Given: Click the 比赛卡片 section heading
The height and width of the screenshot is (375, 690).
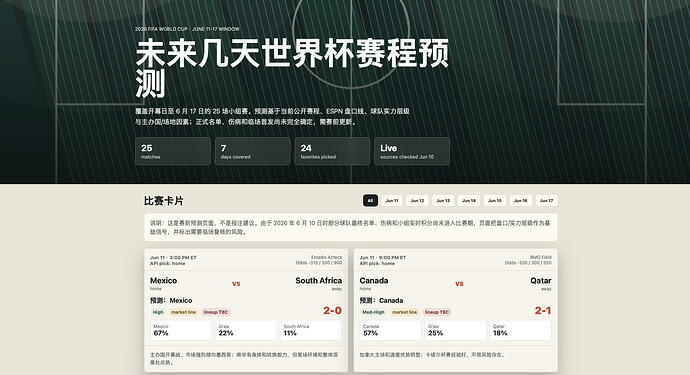Looking at the screenshot, I should pos(164,201).
